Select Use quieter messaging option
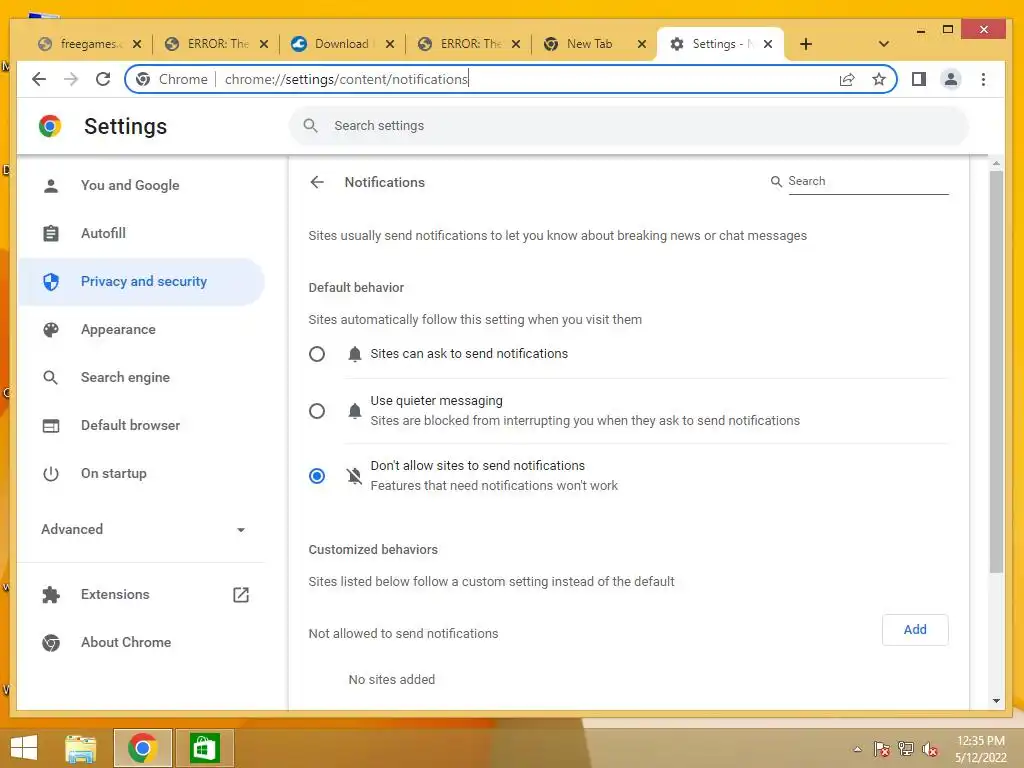The width and height of the screenshot is (1024, 768). coord(317,411)
